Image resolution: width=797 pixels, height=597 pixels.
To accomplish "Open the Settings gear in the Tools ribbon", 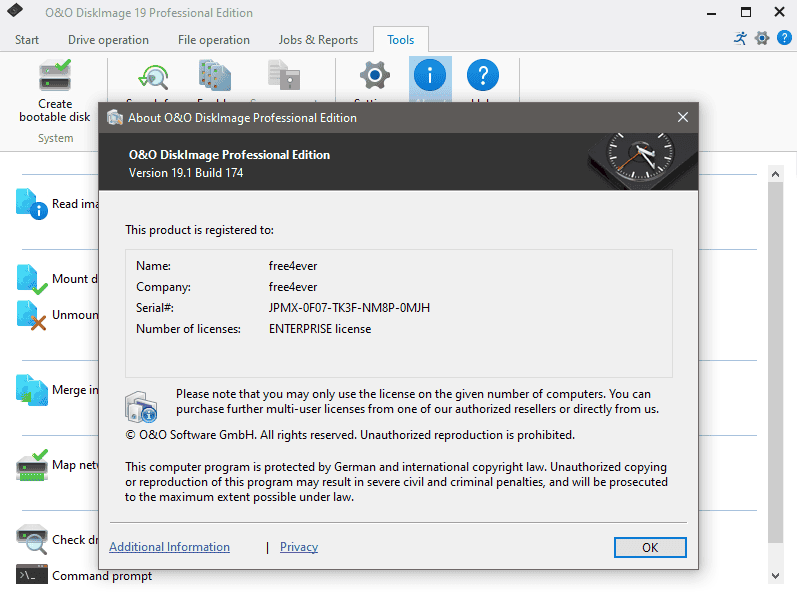I will (375, 75).
